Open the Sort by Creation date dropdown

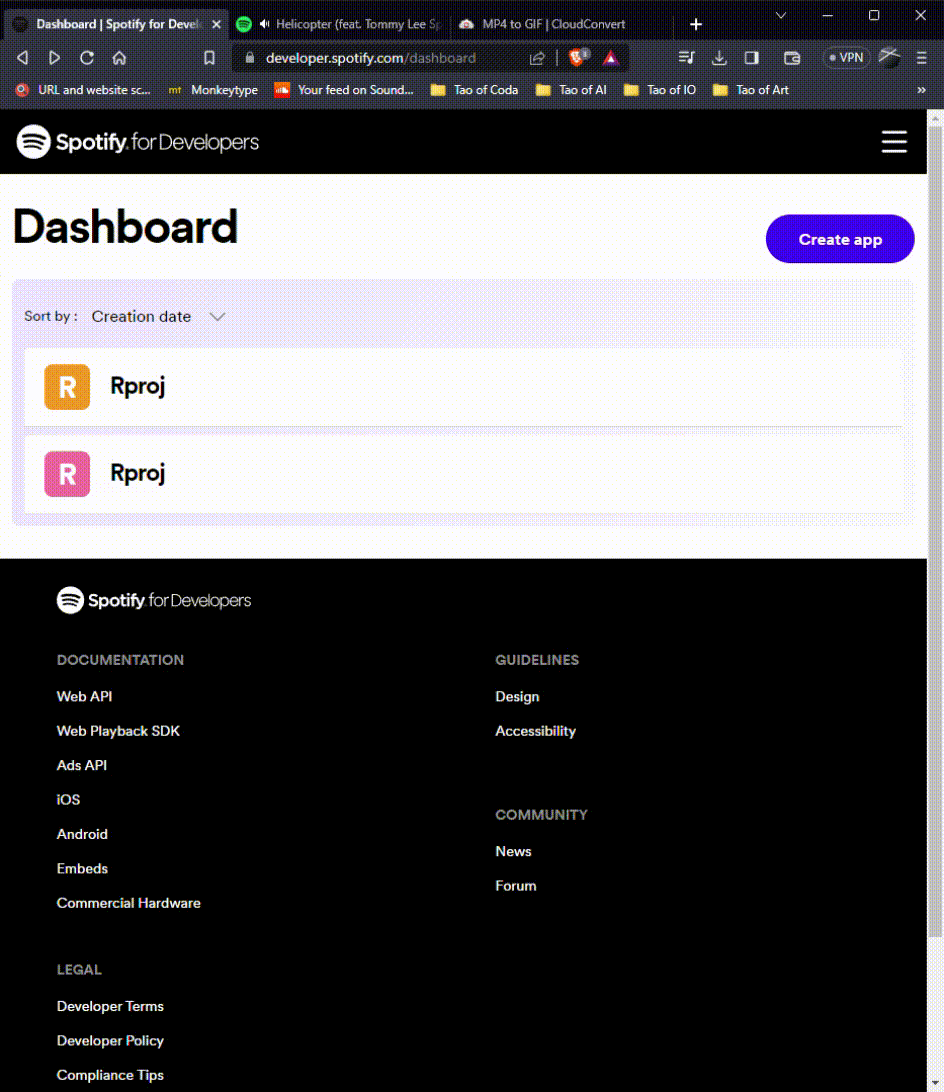click(x=159, y=316)
